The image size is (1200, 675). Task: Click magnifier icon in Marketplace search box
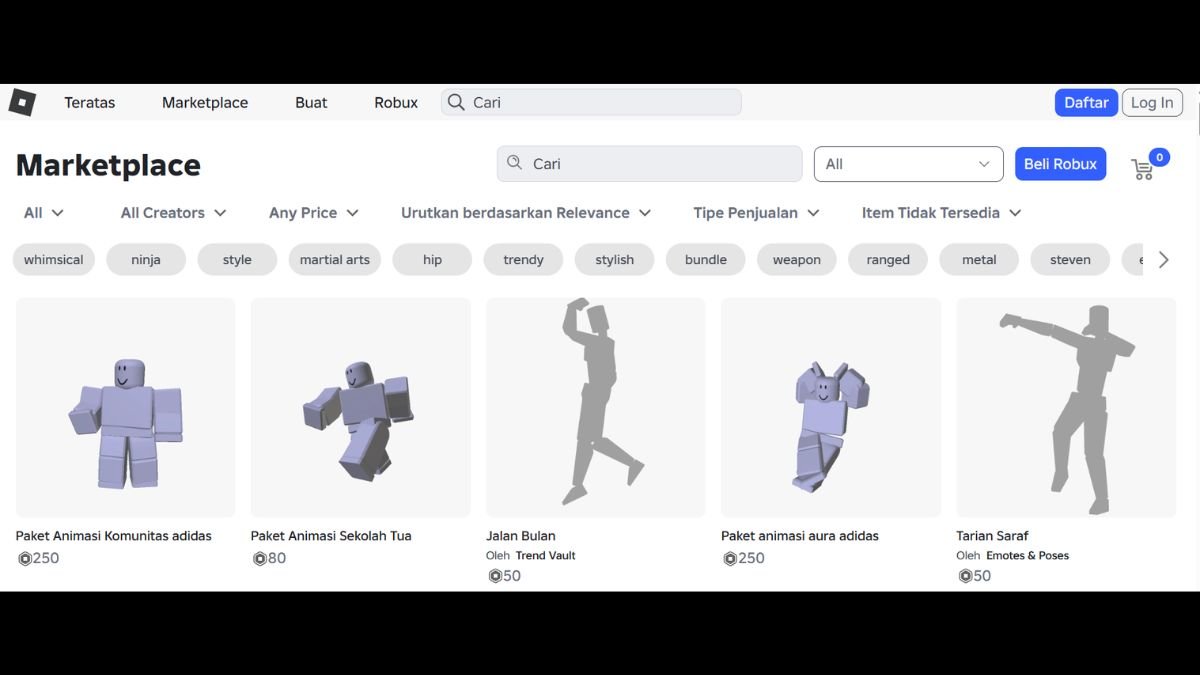[515, 163]
